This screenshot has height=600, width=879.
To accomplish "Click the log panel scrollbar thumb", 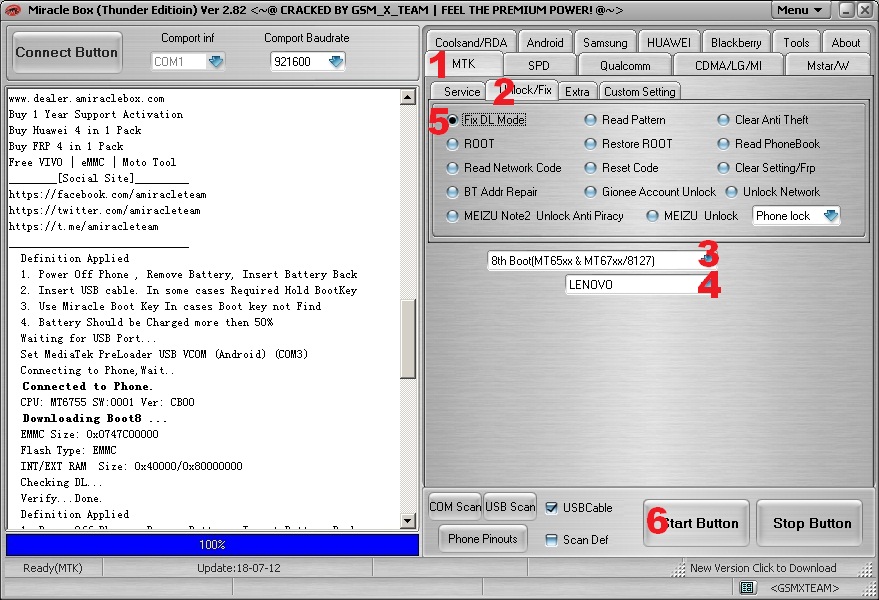I will tap(408, 339).
